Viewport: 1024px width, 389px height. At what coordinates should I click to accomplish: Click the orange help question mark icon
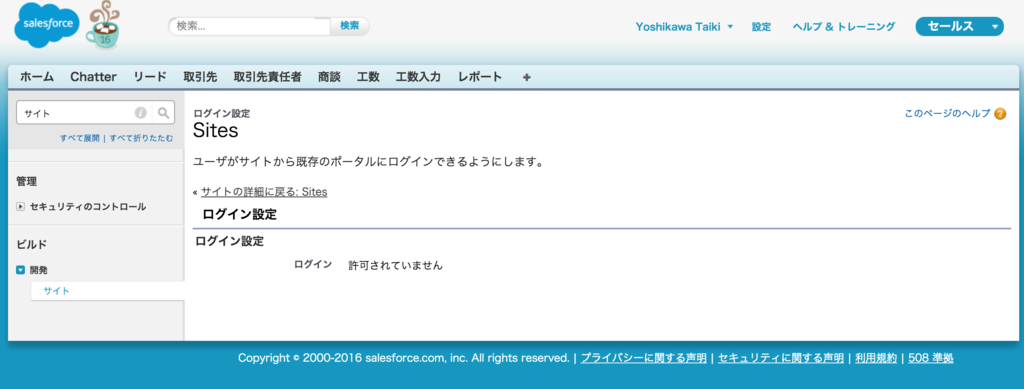tap(1000, 114)
